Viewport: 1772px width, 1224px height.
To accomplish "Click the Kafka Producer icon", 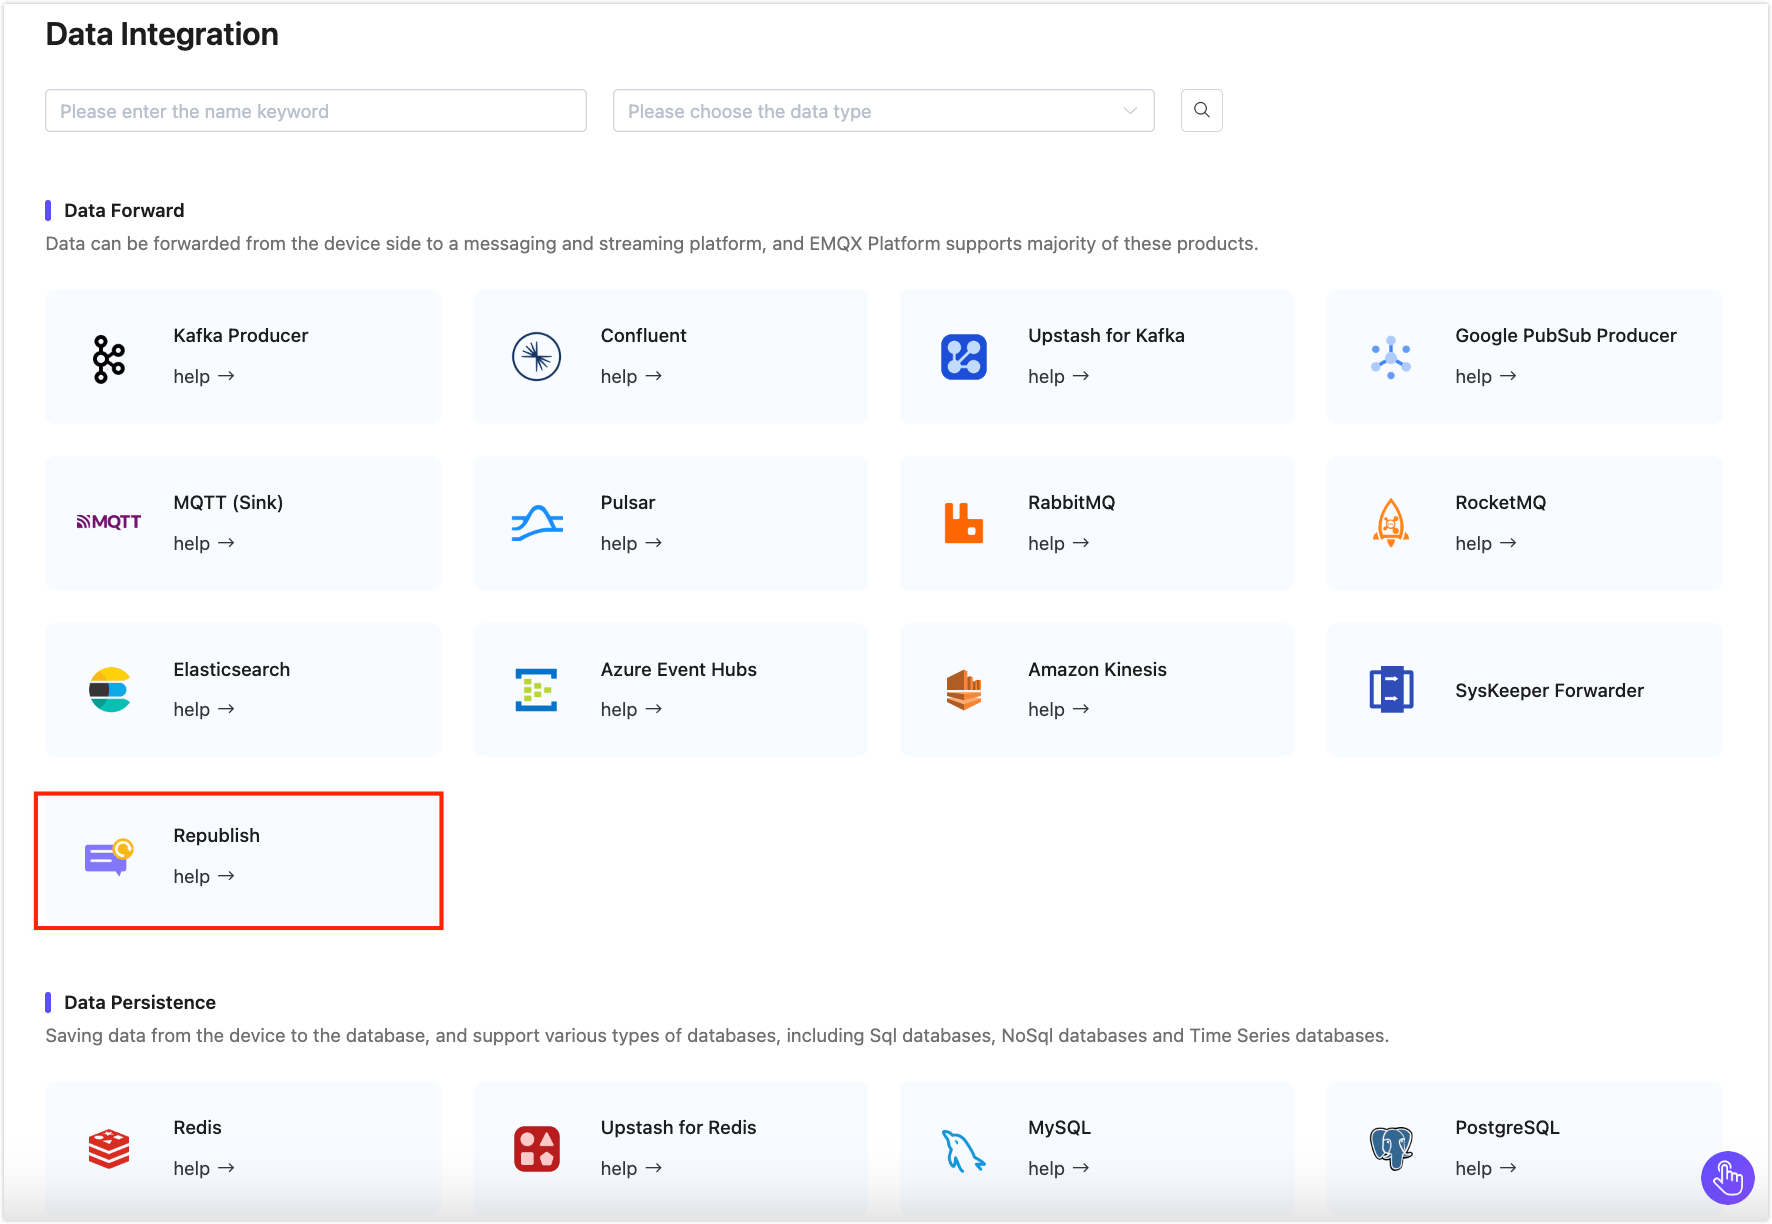I will pos(109,358).
